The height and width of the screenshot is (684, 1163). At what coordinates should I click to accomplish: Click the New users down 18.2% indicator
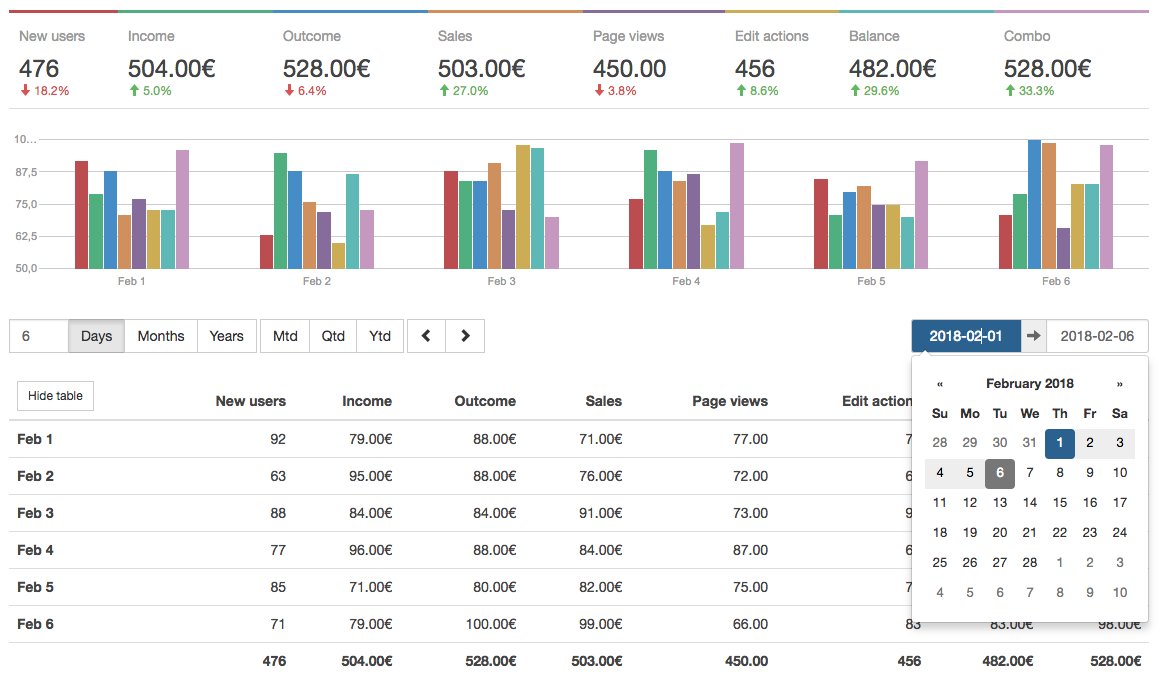click(45, 91)
